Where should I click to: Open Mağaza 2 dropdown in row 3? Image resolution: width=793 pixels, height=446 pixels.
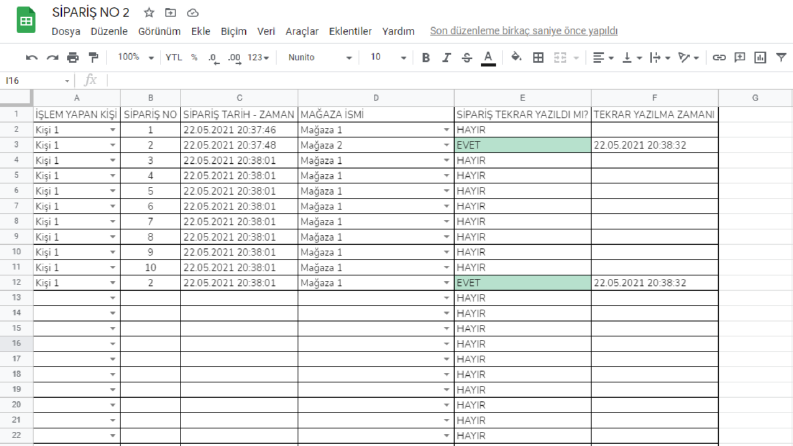[x=447, y=145]
